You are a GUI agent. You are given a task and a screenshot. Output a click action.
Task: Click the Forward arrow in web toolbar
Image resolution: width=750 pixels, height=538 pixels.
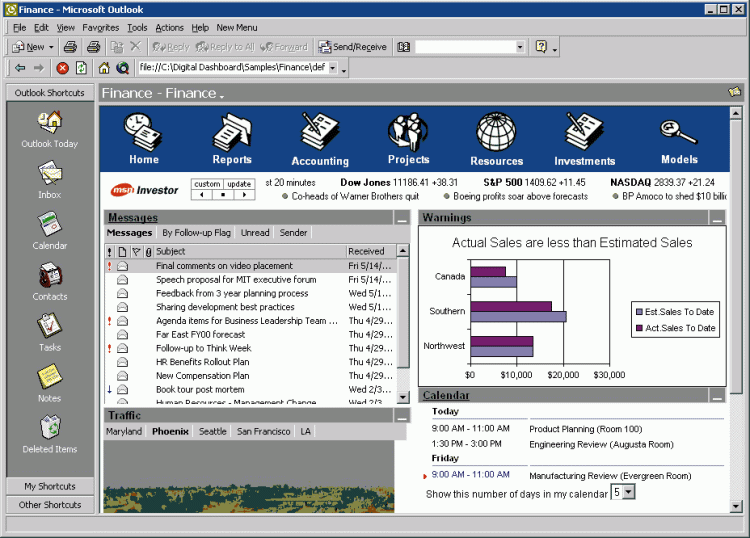39,68
